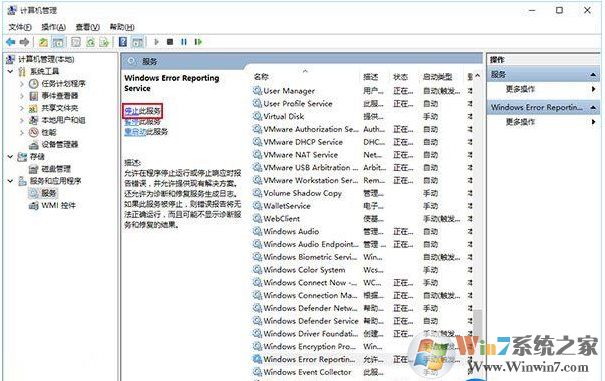Select the Windows Event Collector row
This screenshot has width=605, height=381.
click(x=363, y=372)
